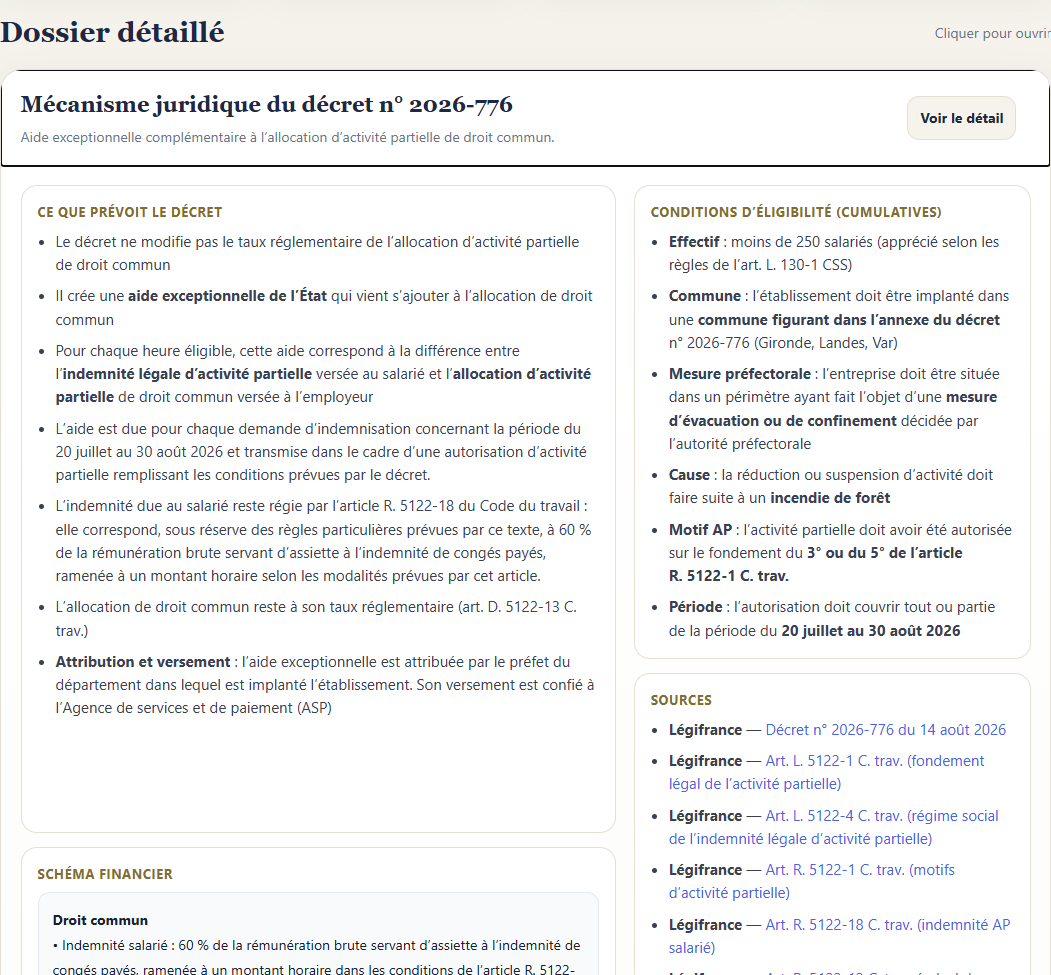
Task: Click the 'SOURCES' section heading
Action: 681,700
